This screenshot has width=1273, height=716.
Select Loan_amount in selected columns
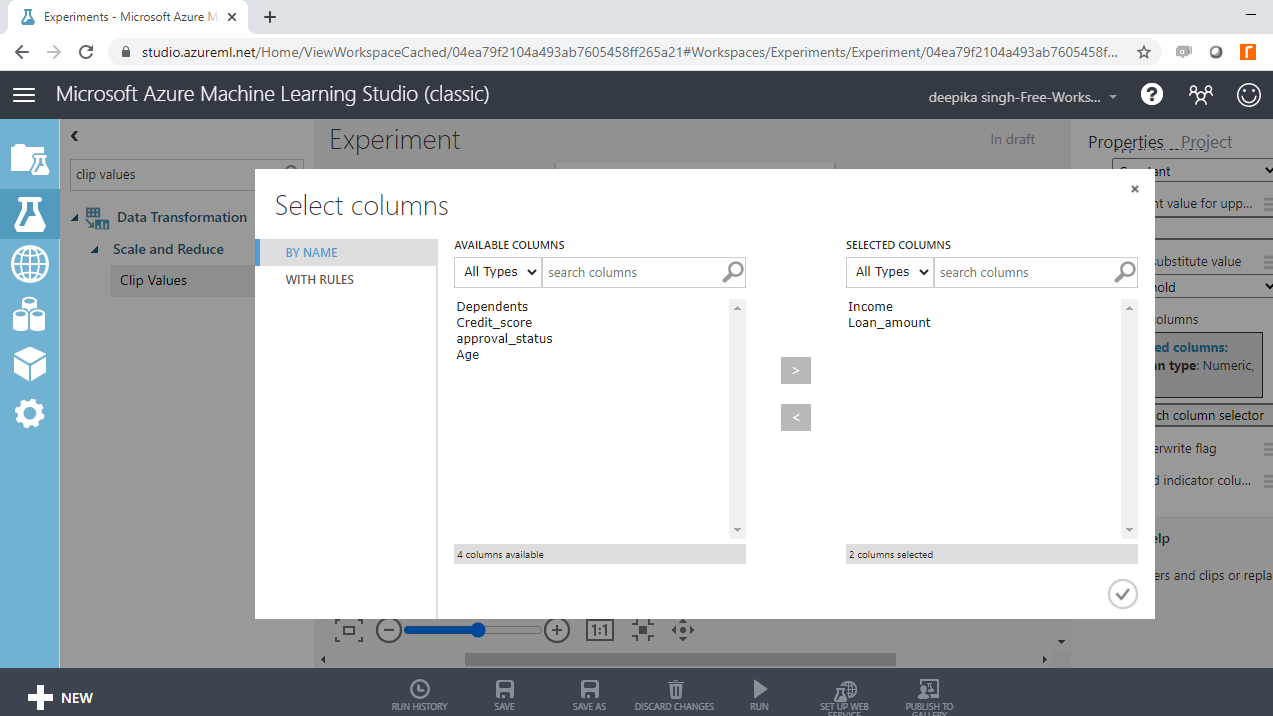889,323
